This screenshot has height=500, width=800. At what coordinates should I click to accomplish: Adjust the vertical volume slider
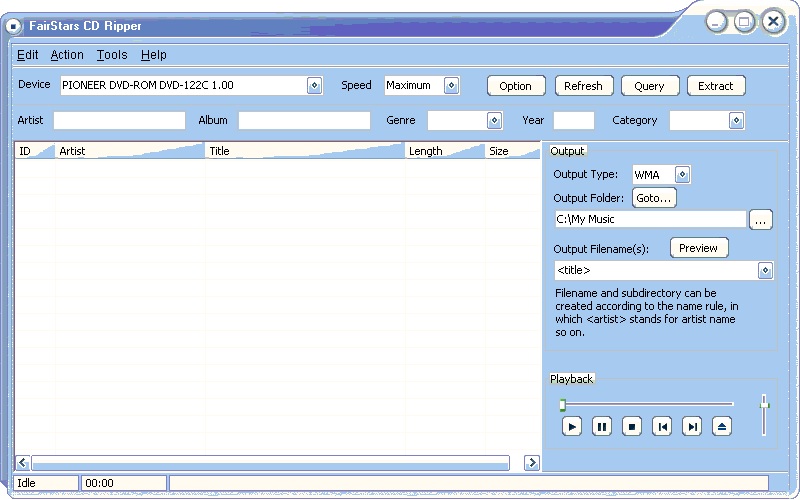(765, 403)
